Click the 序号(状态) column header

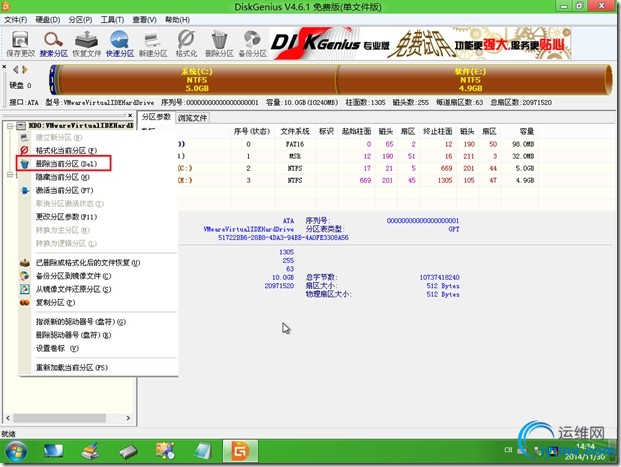tap(252, 132)
